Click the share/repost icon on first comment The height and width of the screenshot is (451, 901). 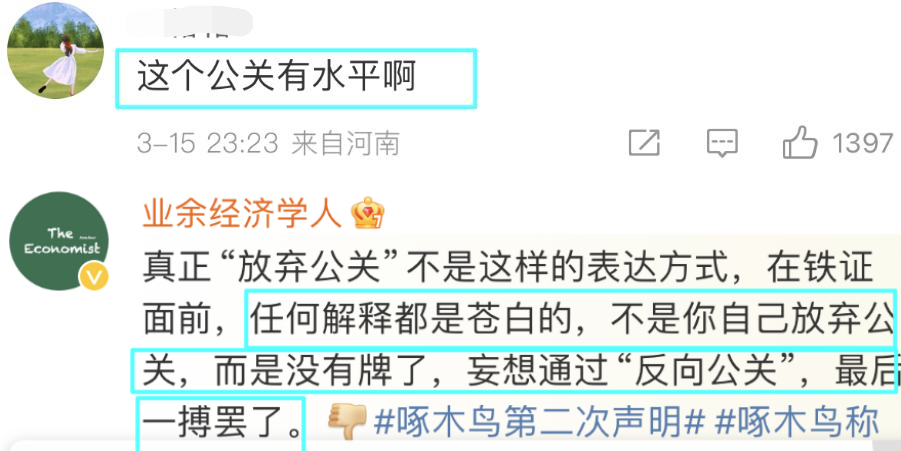click(x=644, y=142)
